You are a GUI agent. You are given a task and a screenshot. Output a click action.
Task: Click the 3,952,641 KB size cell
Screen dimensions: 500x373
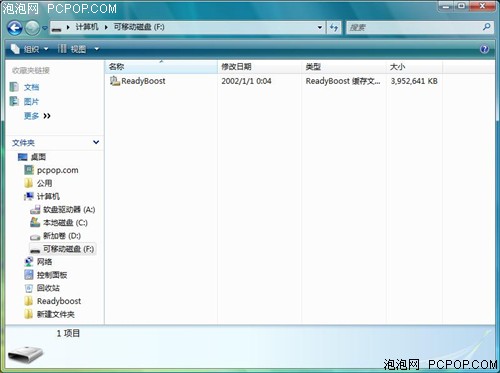click(x=414, y=81)
